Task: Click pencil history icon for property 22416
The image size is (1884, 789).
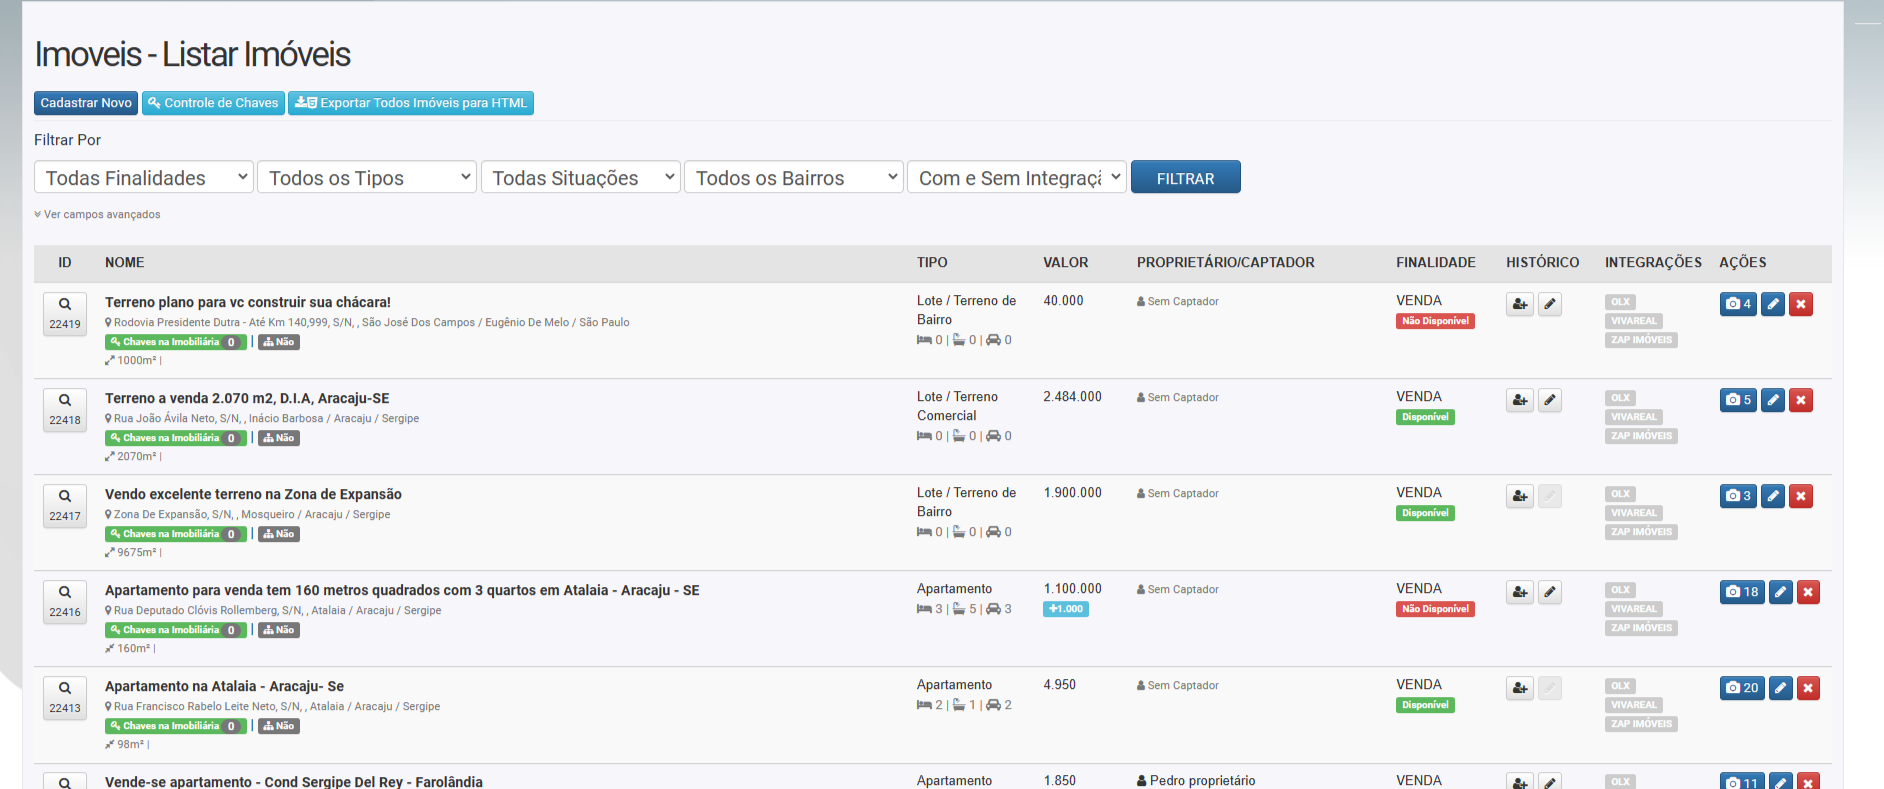Action: [x=1549, y=592]
